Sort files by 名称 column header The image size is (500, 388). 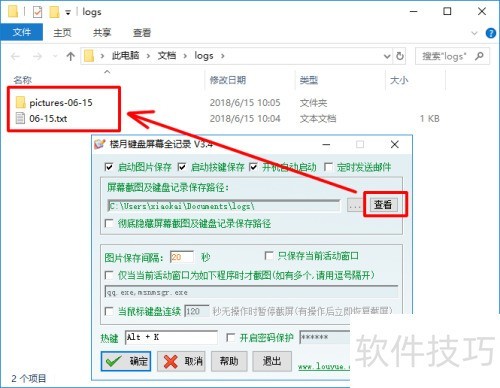(22, 80)
